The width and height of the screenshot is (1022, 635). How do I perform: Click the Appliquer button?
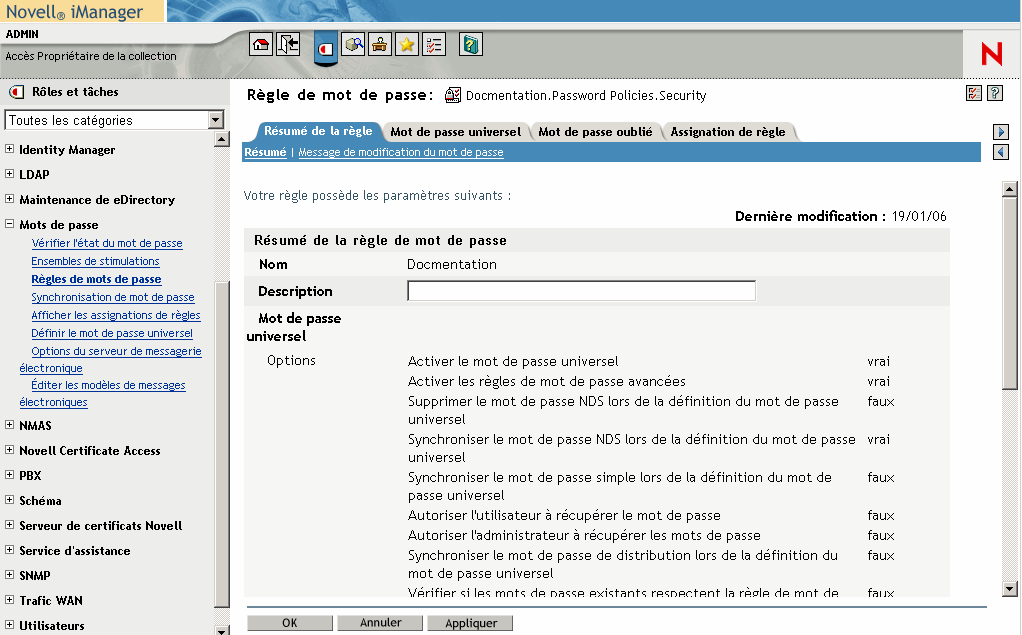471,623
